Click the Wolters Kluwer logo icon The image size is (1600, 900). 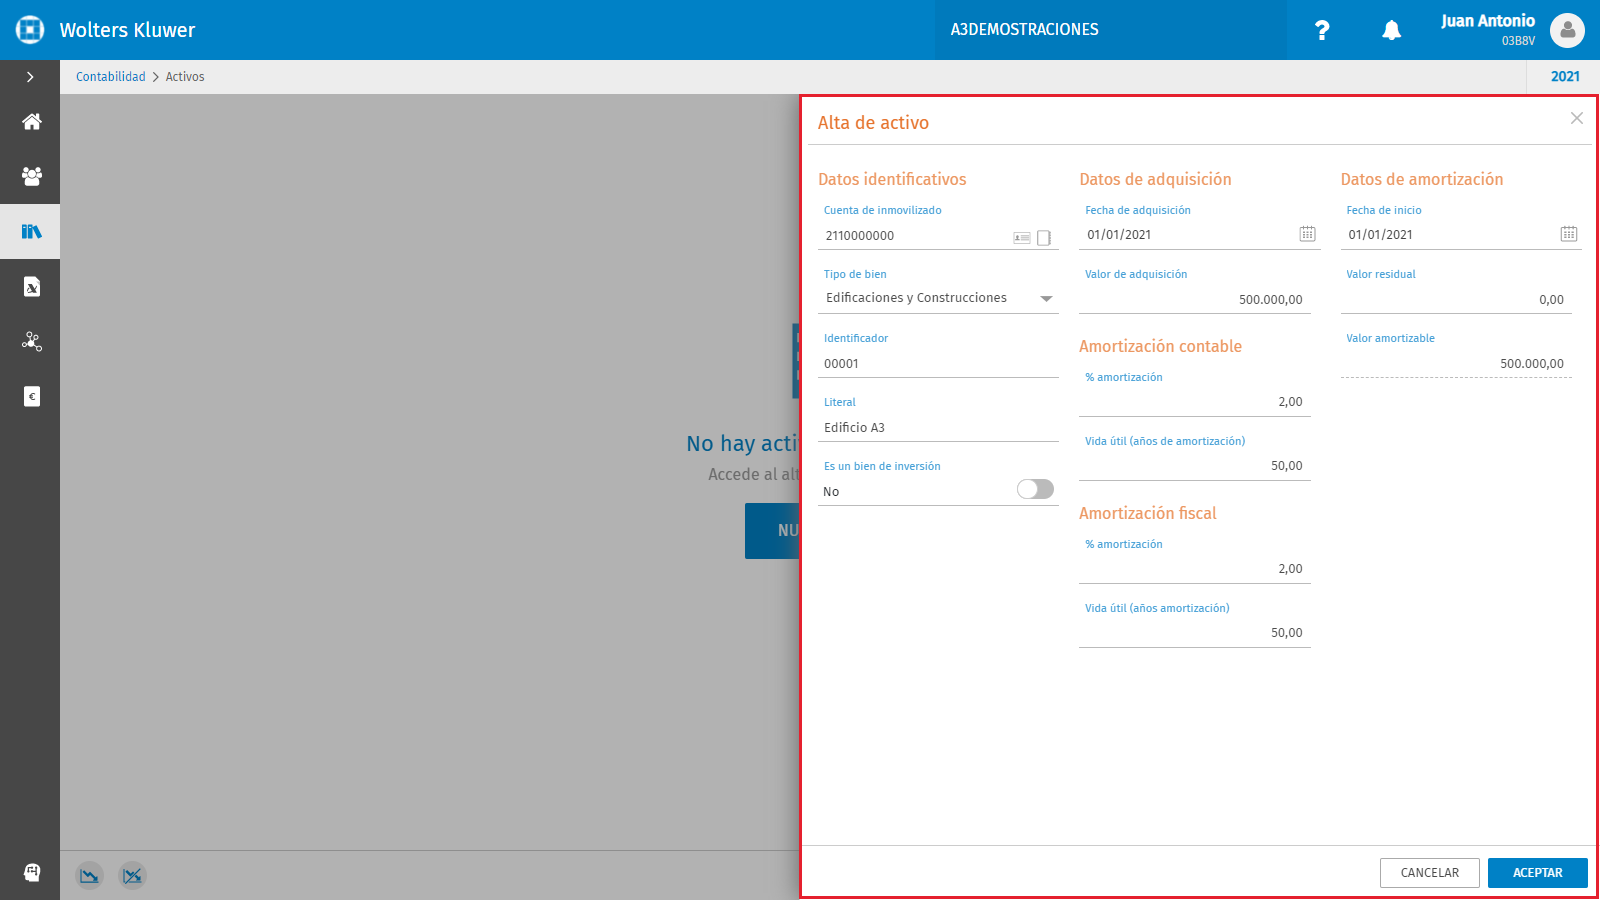30,30
